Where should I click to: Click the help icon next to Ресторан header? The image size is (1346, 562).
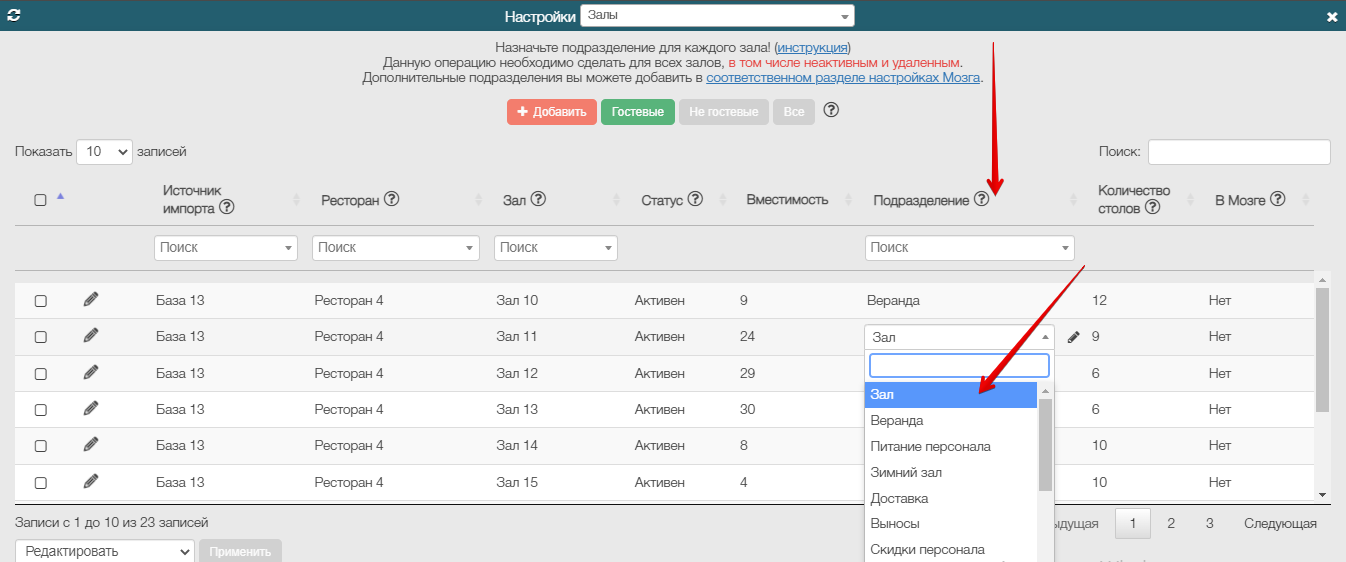click(392, 199)
